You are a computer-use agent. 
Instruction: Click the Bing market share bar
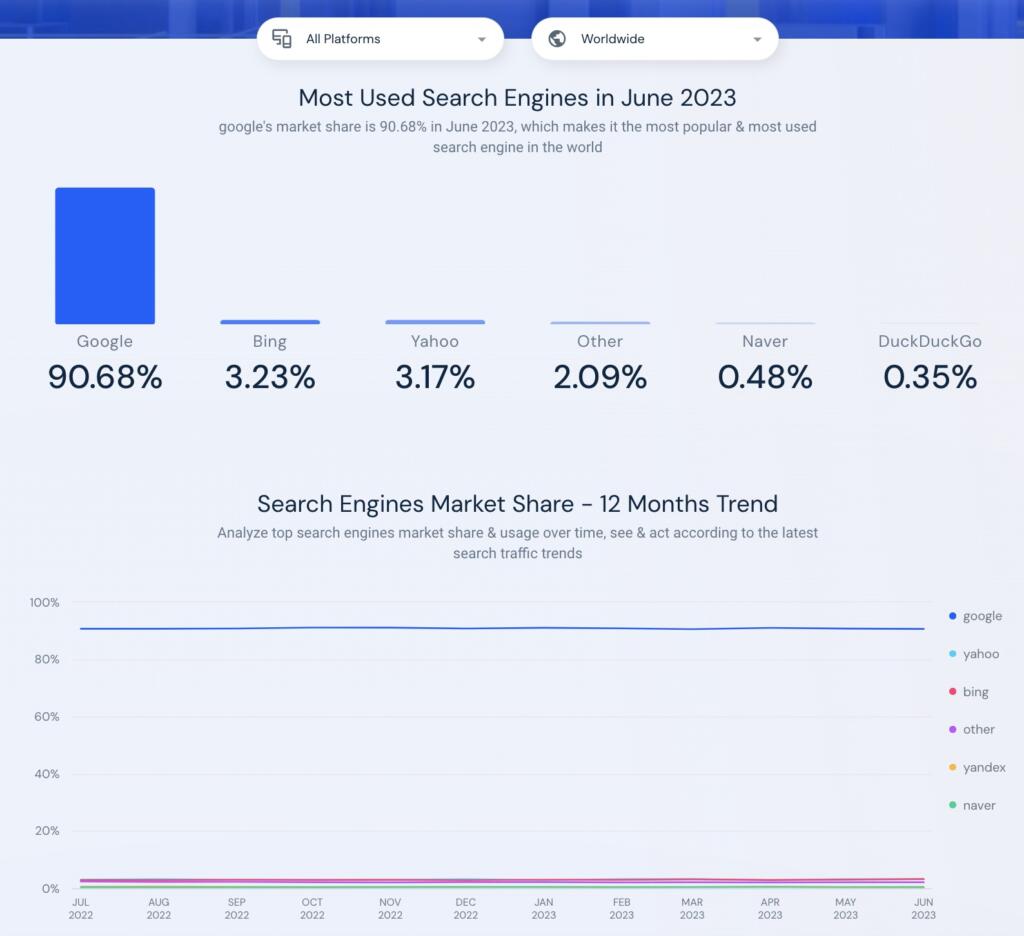[x=270, y=322]
